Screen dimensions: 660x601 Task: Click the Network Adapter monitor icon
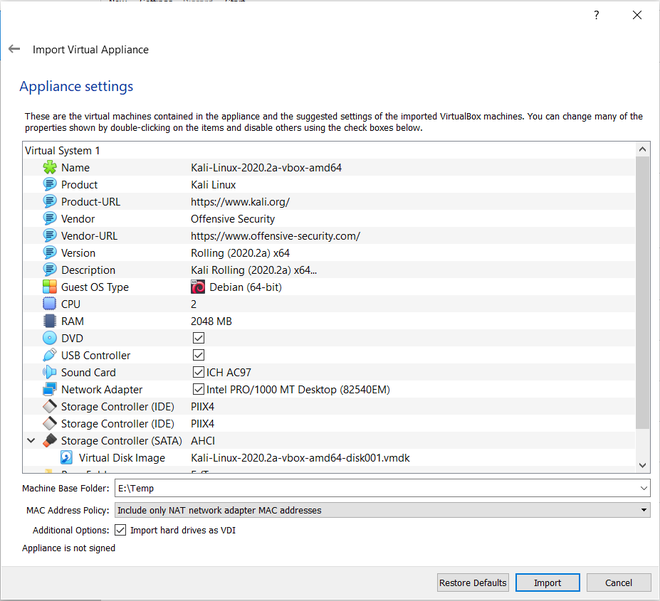click(50, 389)
